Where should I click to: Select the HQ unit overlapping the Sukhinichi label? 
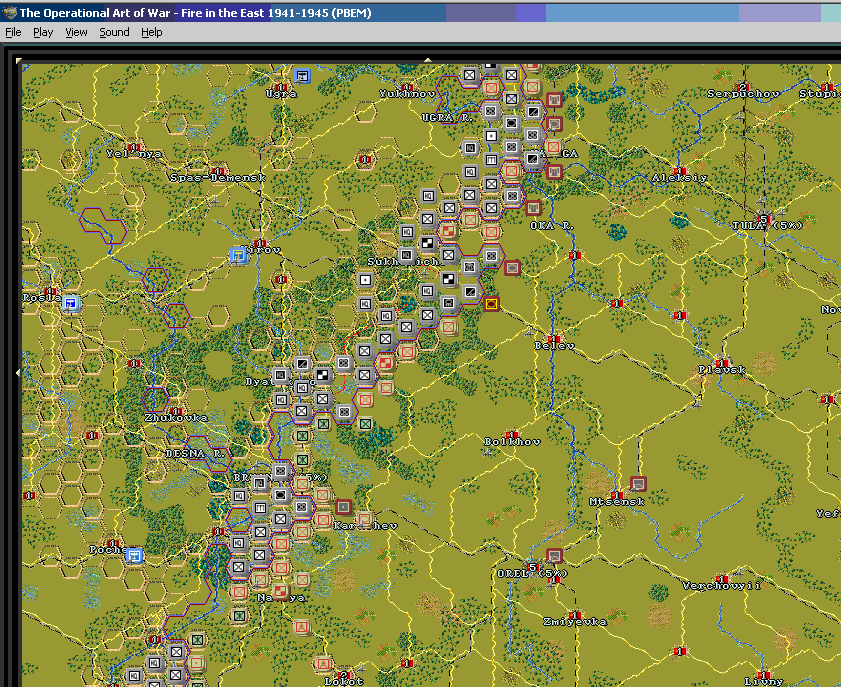(407, 256)
